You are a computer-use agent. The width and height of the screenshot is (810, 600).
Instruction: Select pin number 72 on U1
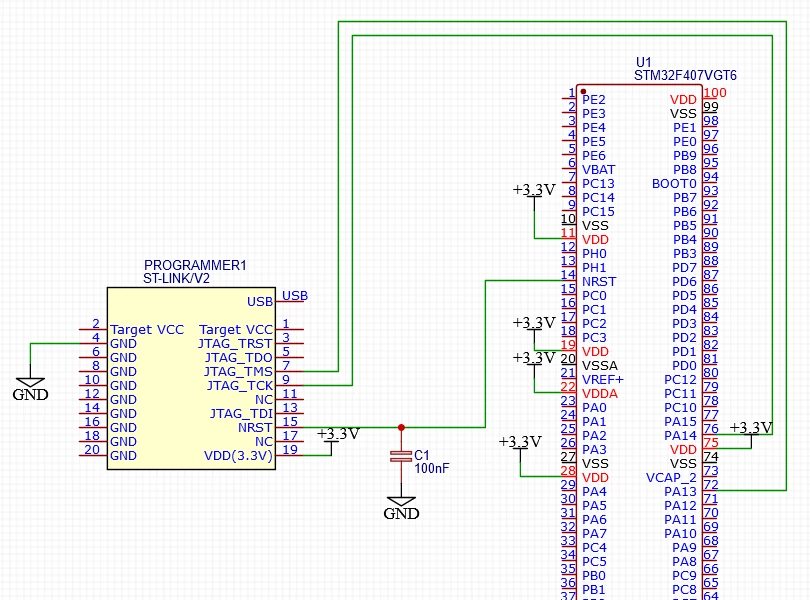pos(711,485)
